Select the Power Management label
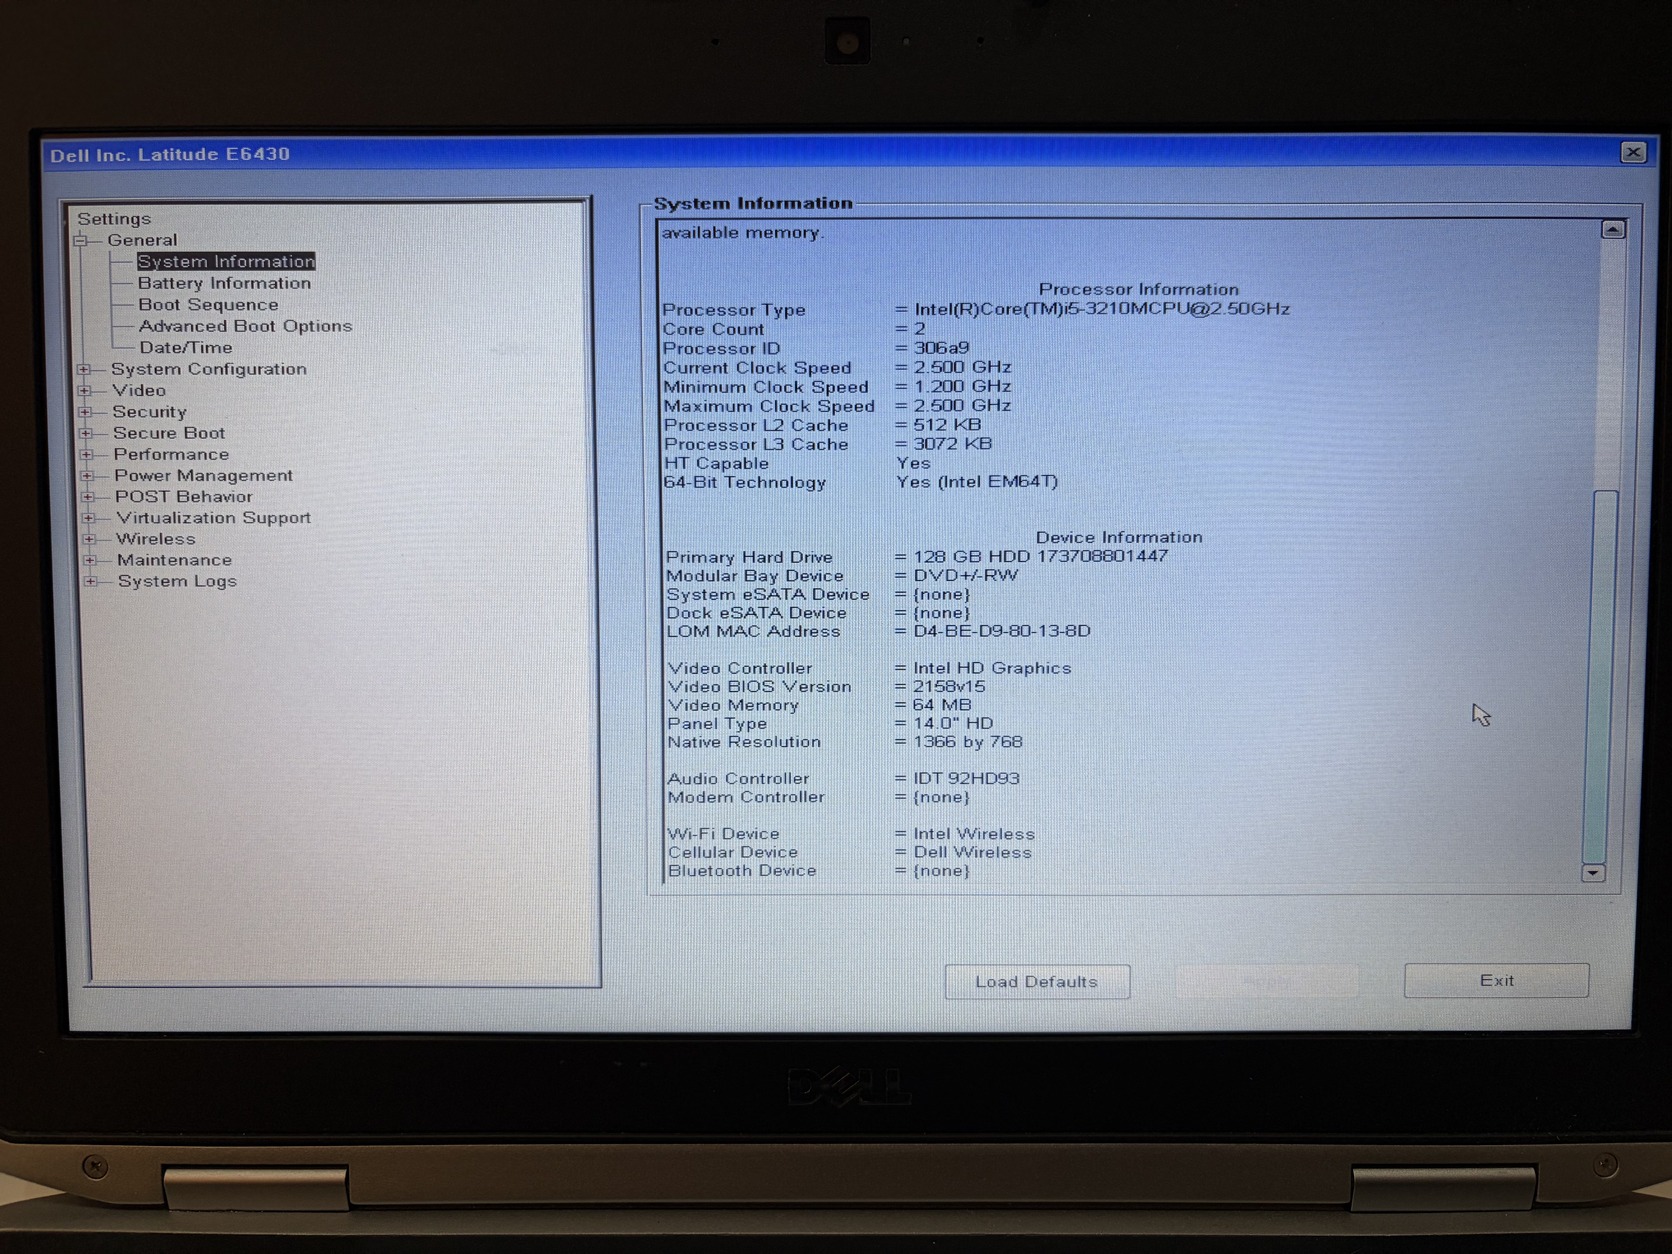The width and height of the screenshot is (1672, 1254). click(204, 476)
